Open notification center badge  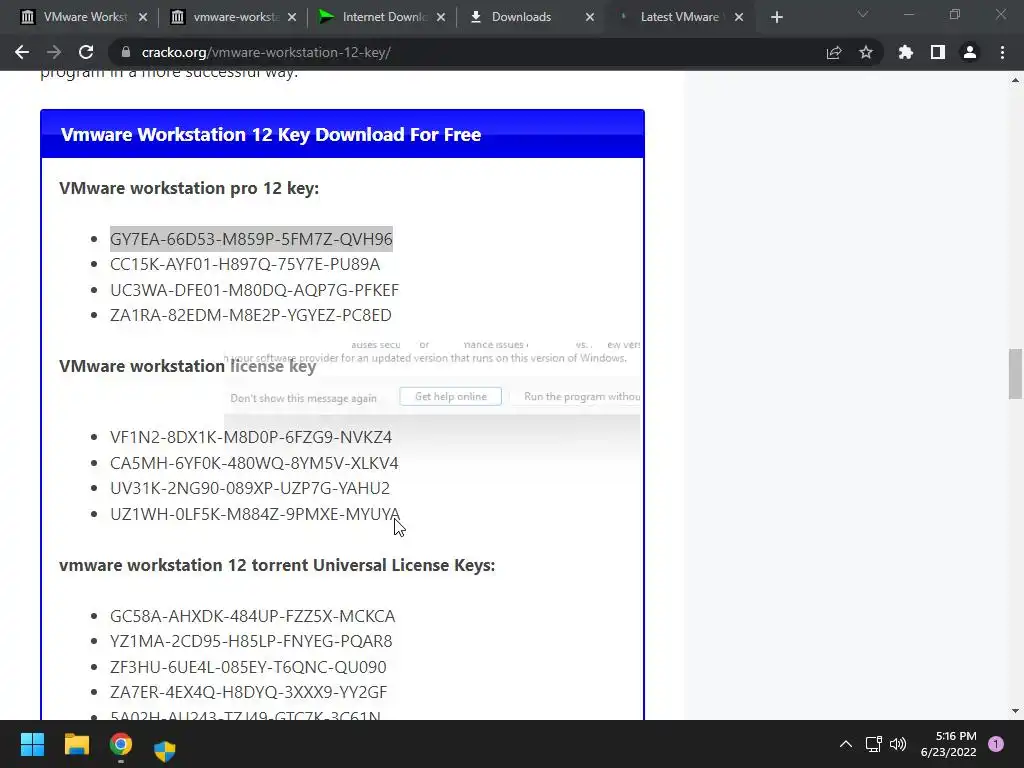click(x=996, y=744)
